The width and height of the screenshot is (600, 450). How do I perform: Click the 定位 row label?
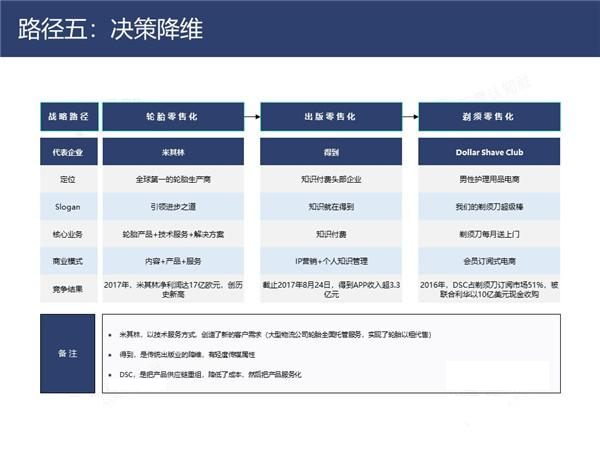tap(67, 179)
